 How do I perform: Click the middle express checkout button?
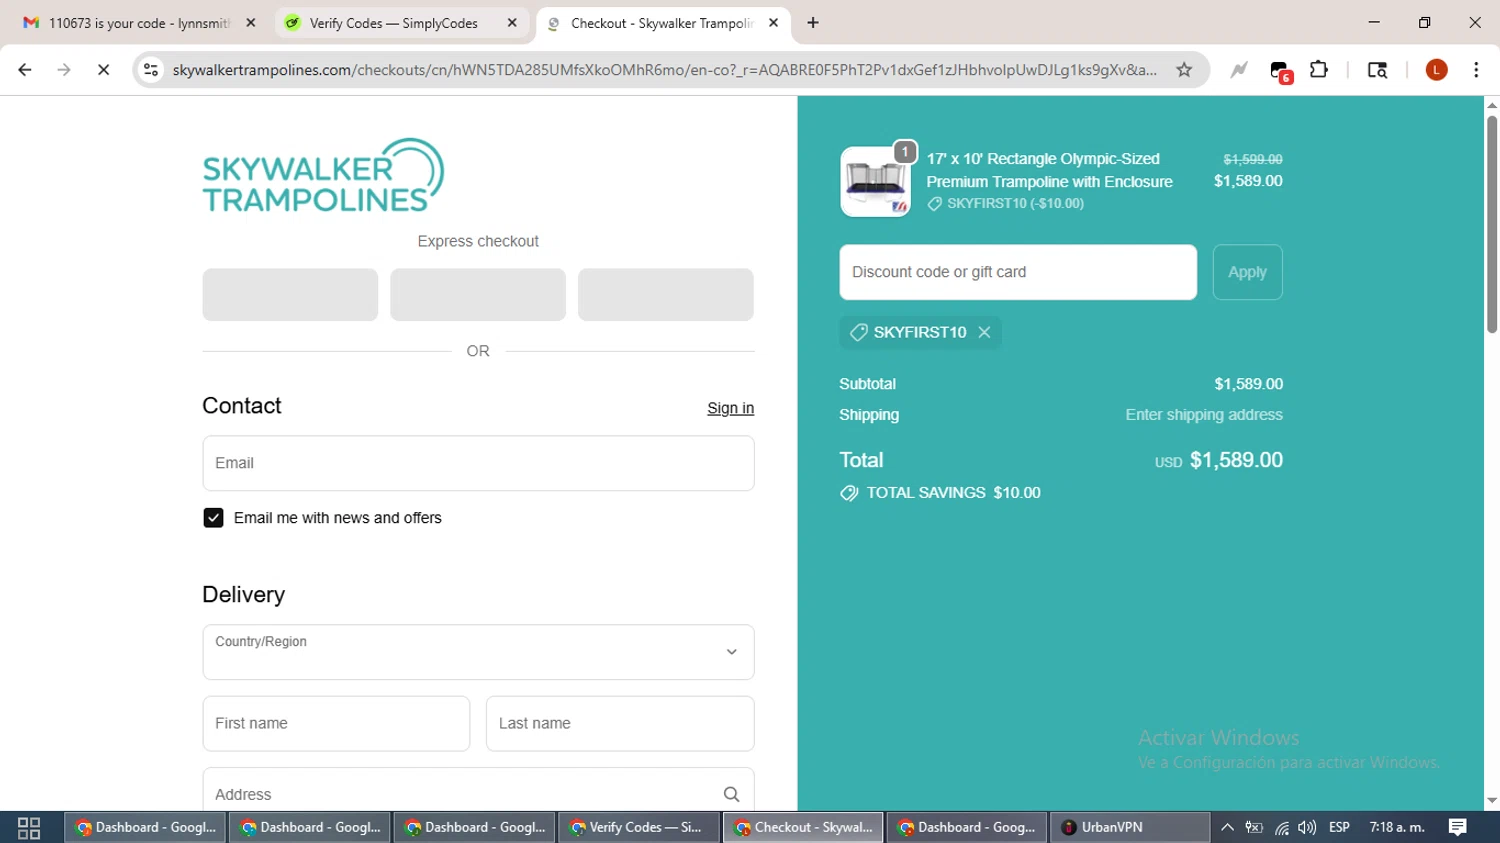click(x=478, y=294)
